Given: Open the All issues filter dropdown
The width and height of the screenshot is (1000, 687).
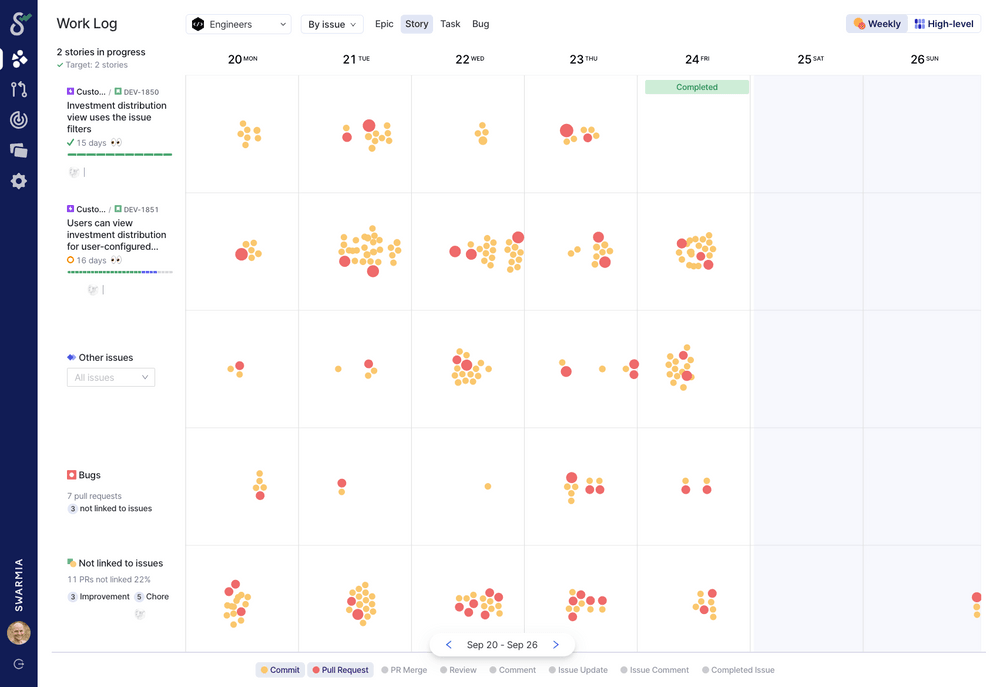Looking at the screenshot, I should coord(110,377).
